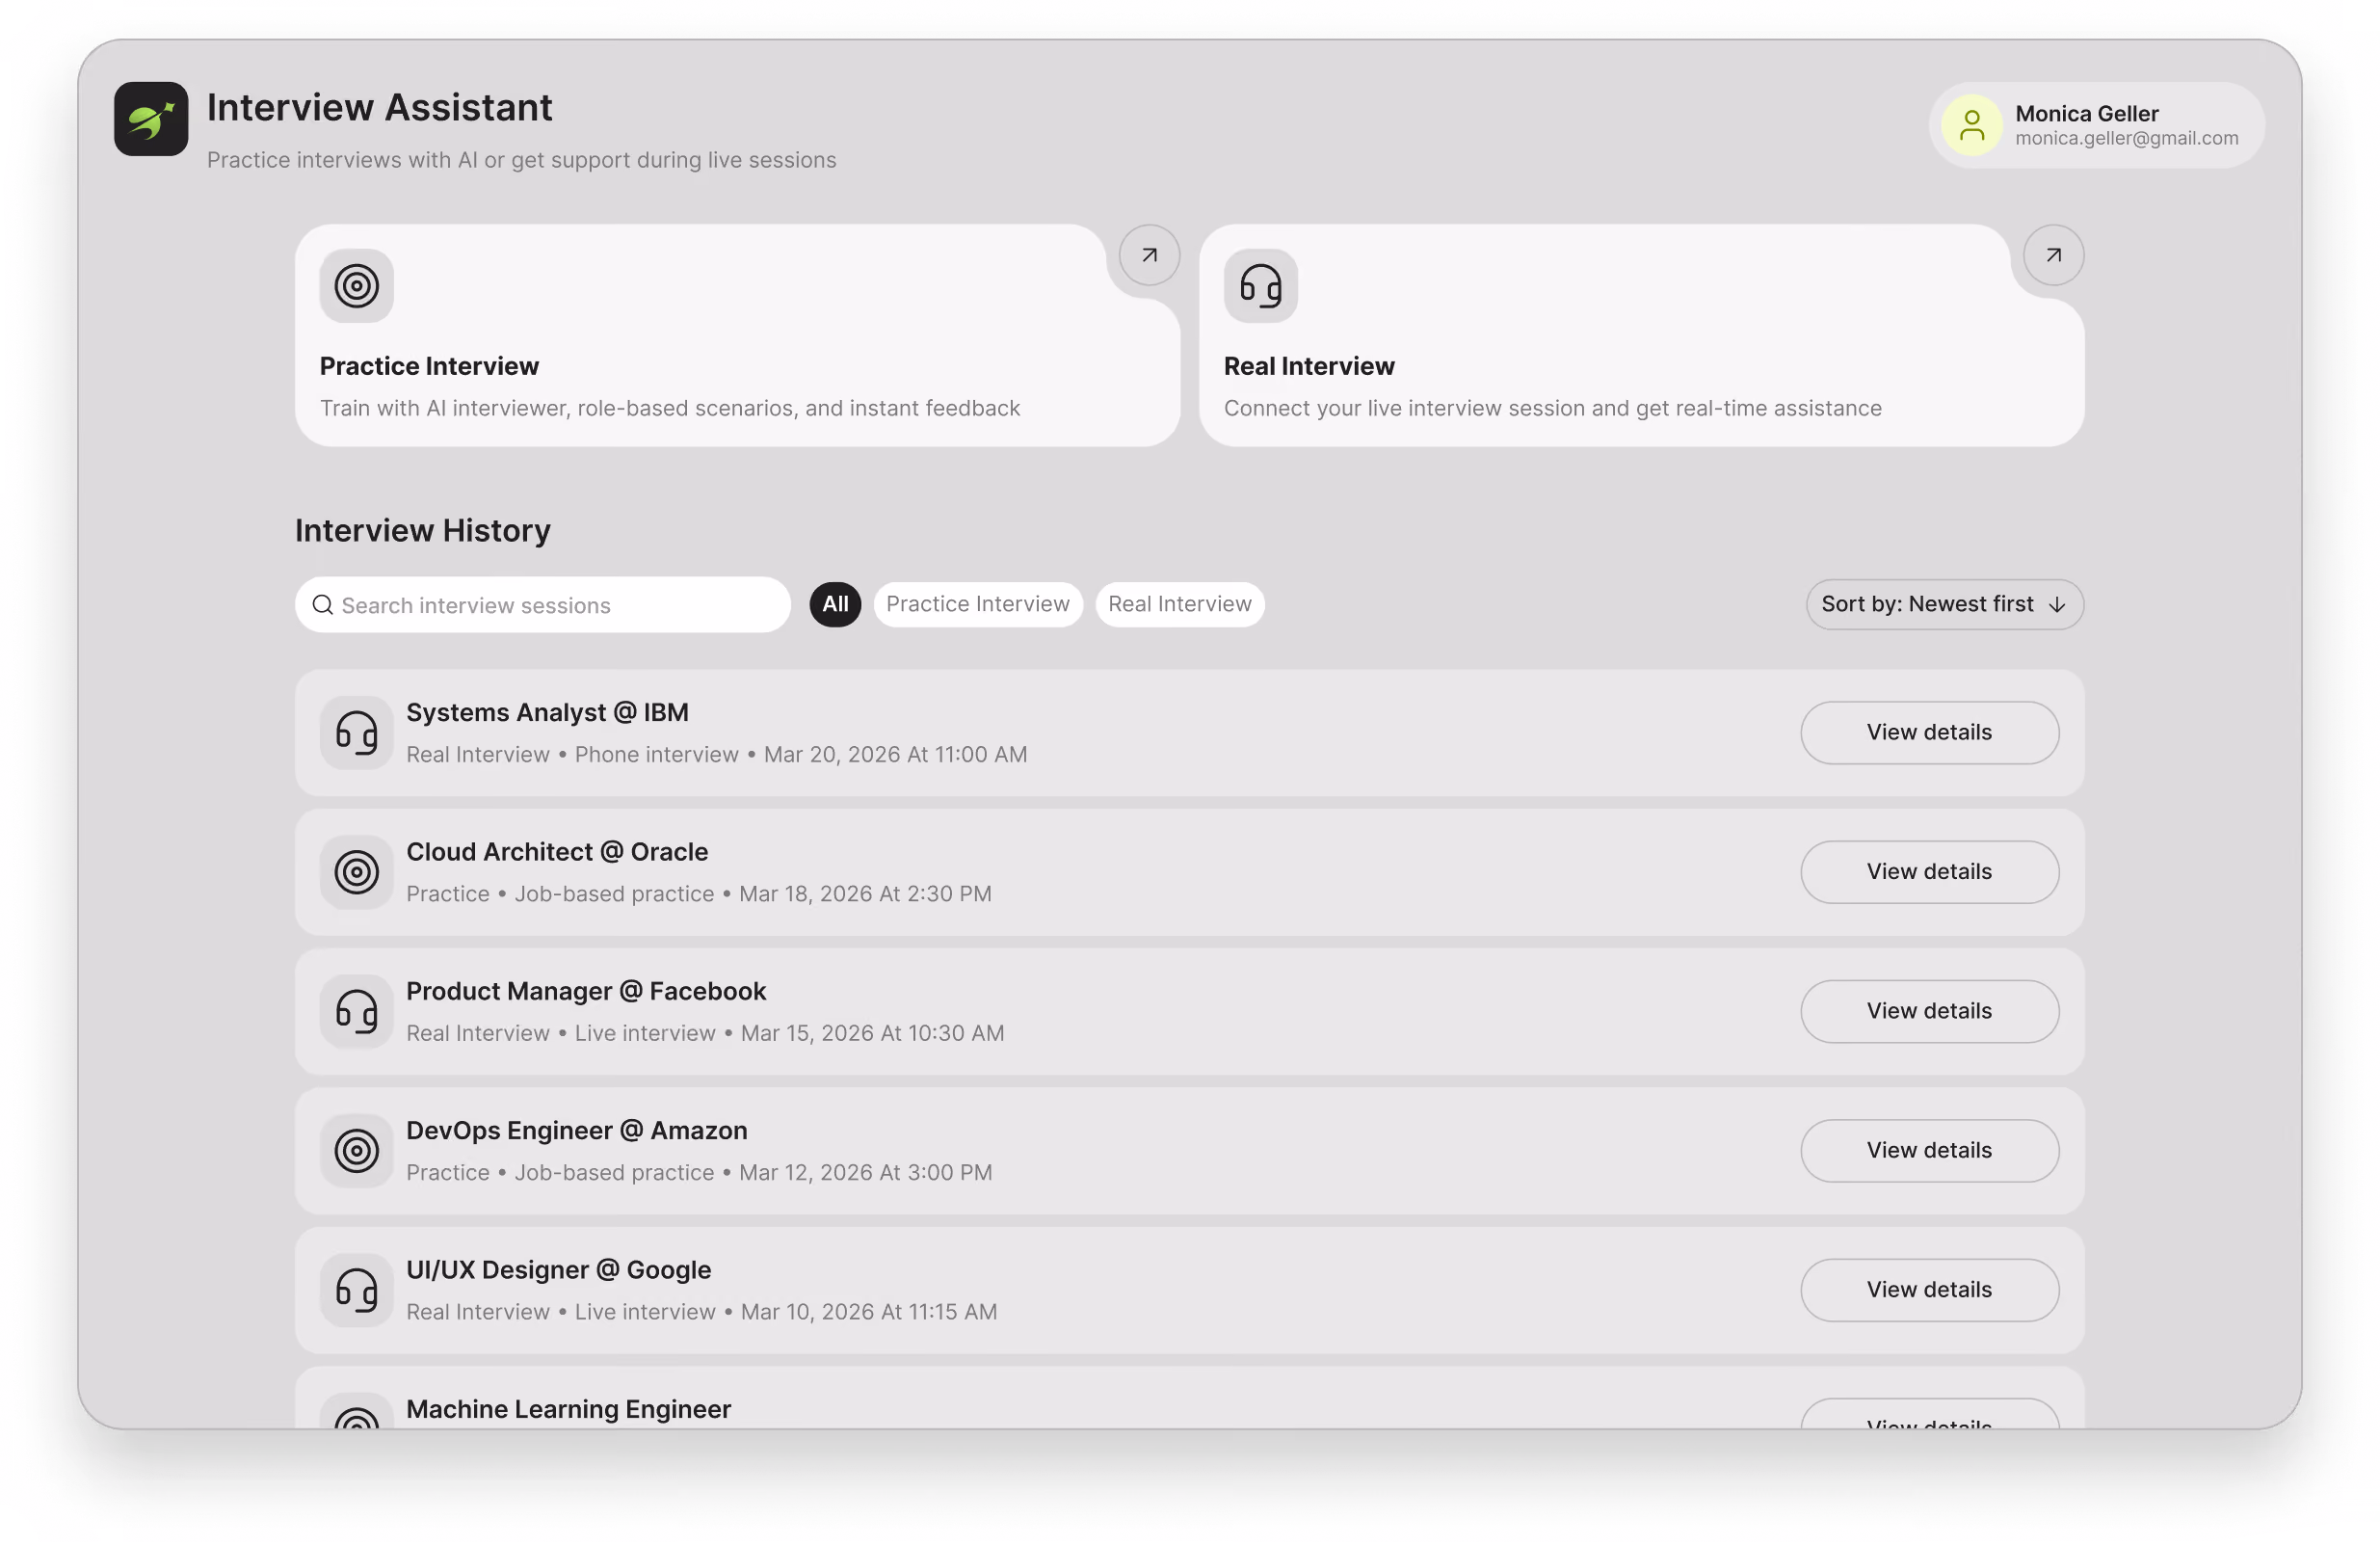Filter by Real Interview tab
Screen dimensions: 2380x1546
tap(1179, 604)
